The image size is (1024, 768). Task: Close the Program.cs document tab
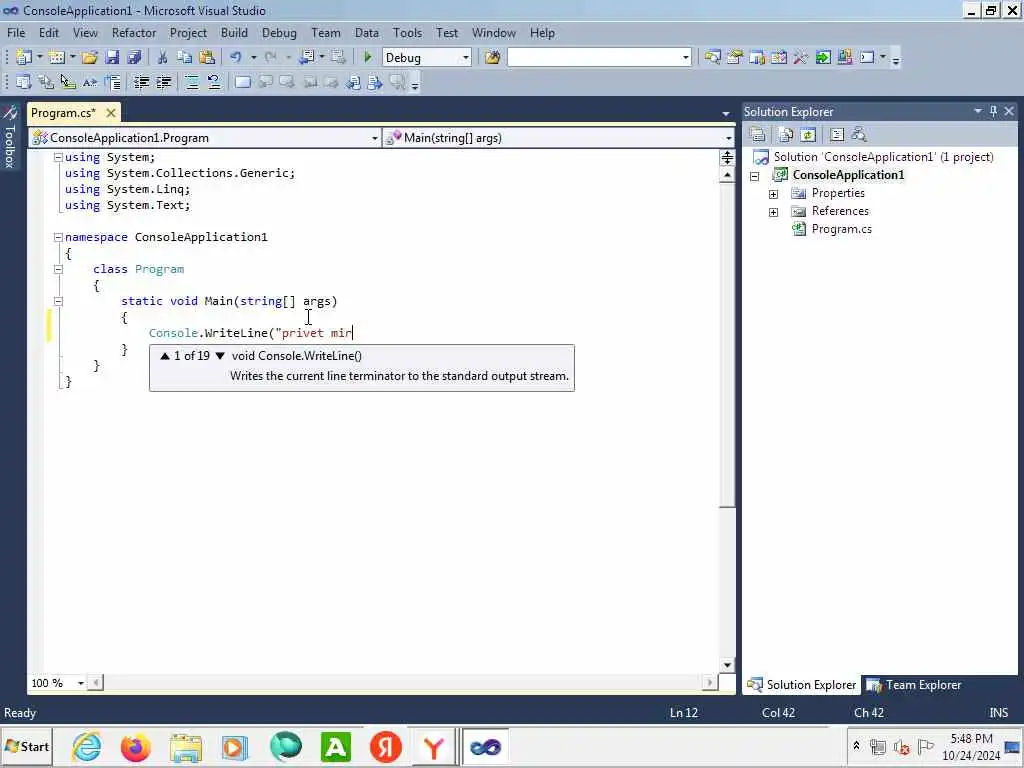pos(111,113)
